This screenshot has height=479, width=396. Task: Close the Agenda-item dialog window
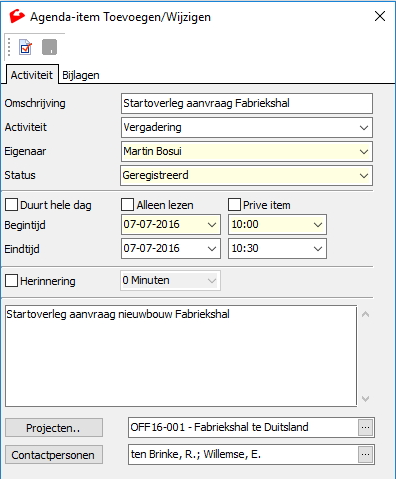(x=380, y=16)
